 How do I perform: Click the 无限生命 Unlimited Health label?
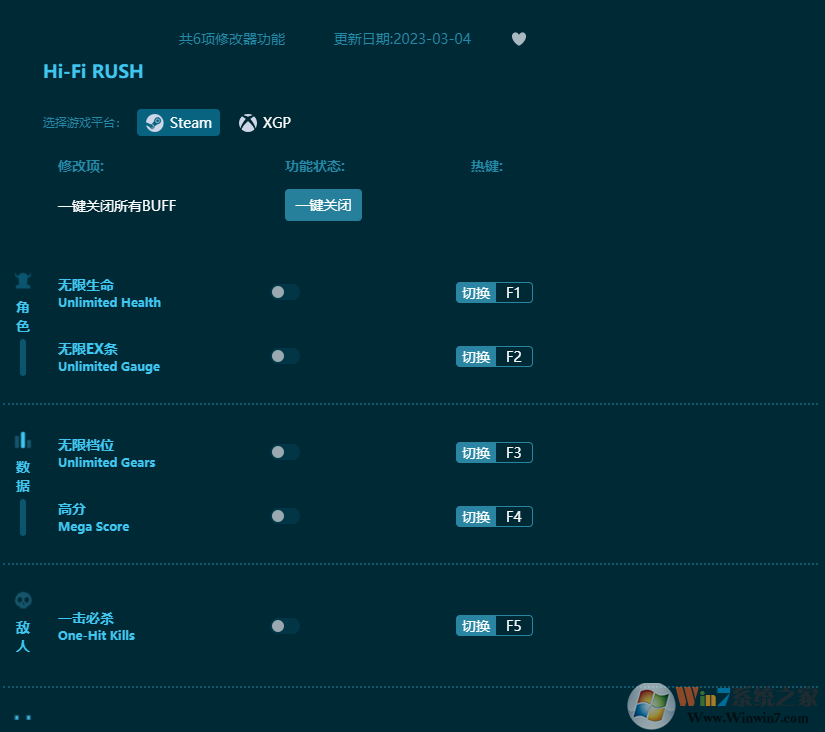[x=109, y=294]
